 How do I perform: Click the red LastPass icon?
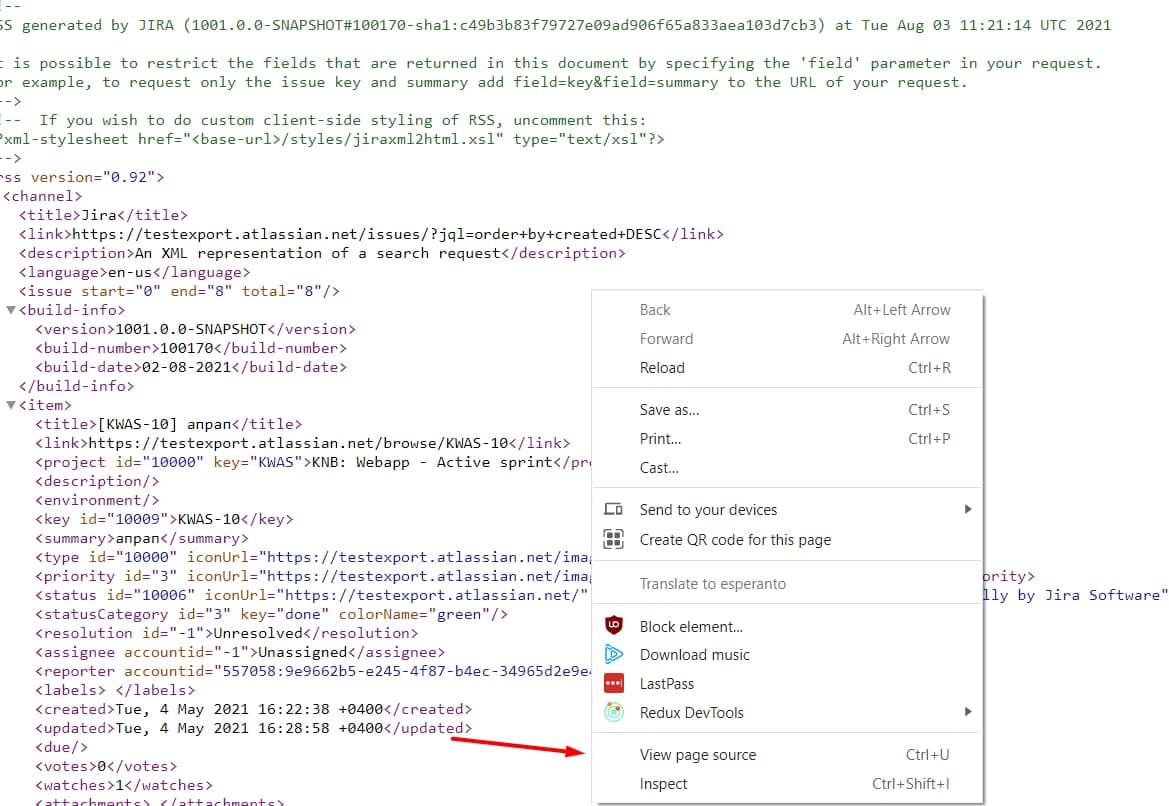(x=614, y=684)
